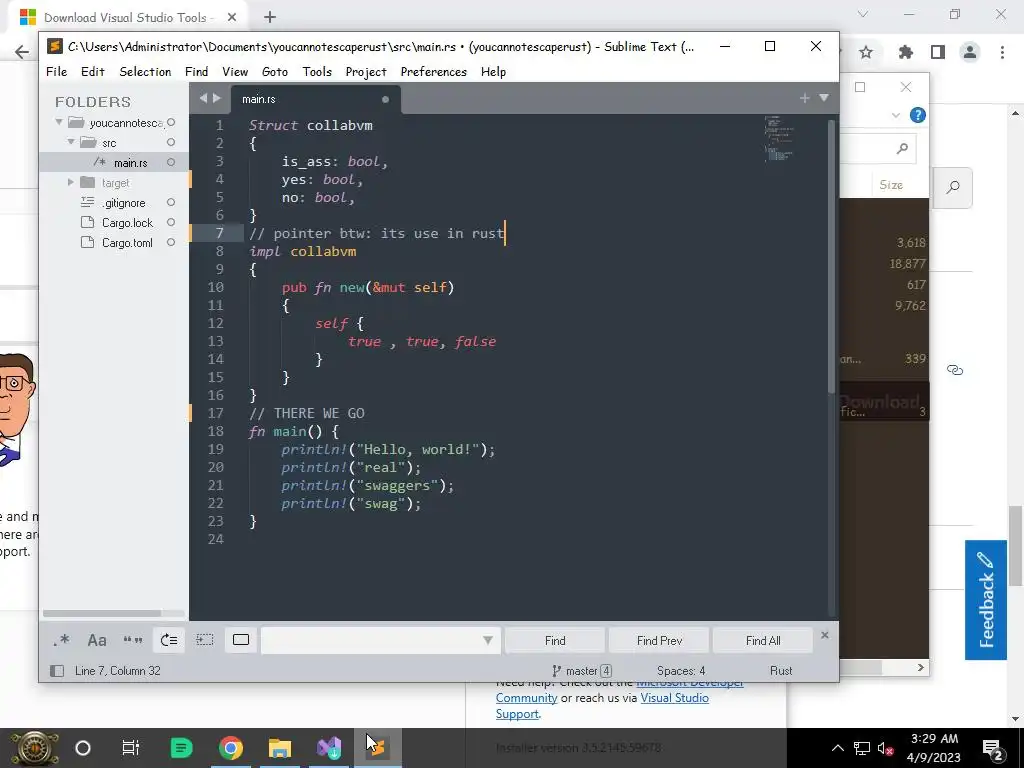Open the tab list dropdown arrow
This screenshot has width=1024, height=768.
824,98
